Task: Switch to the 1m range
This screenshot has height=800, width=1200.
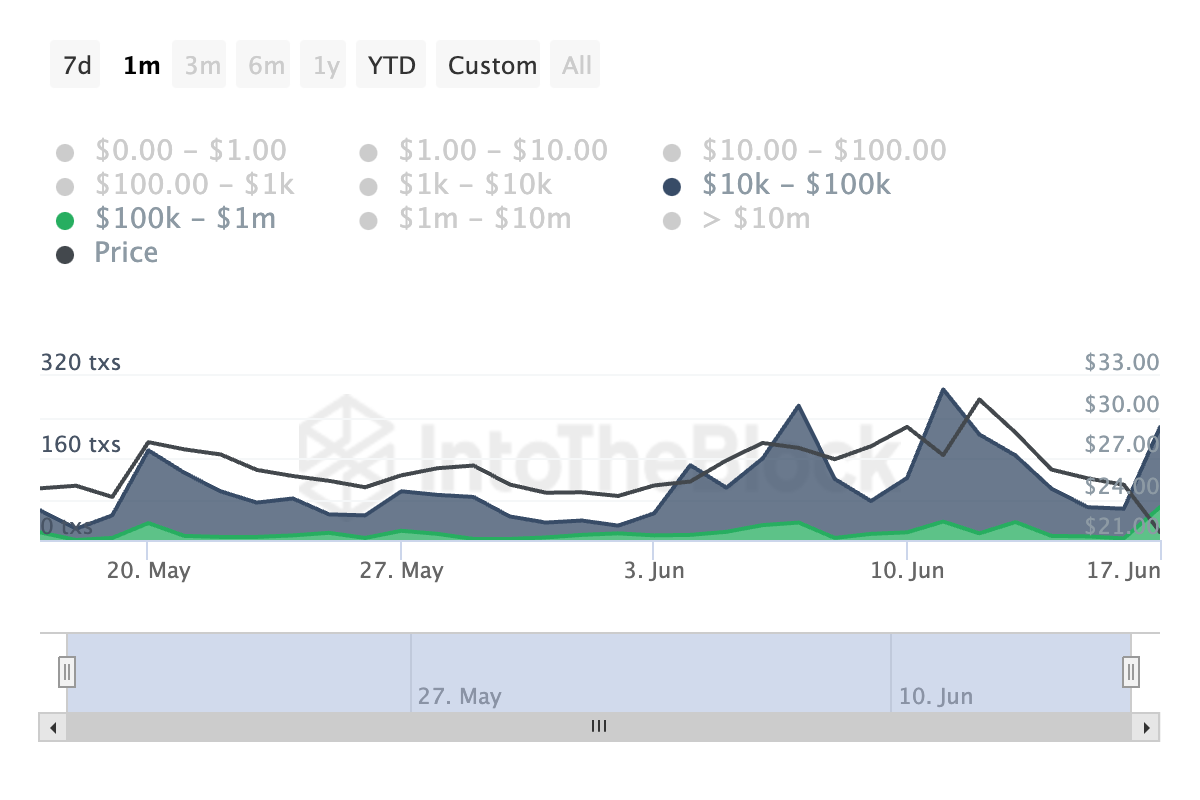Action: click(x=141, y=65)
